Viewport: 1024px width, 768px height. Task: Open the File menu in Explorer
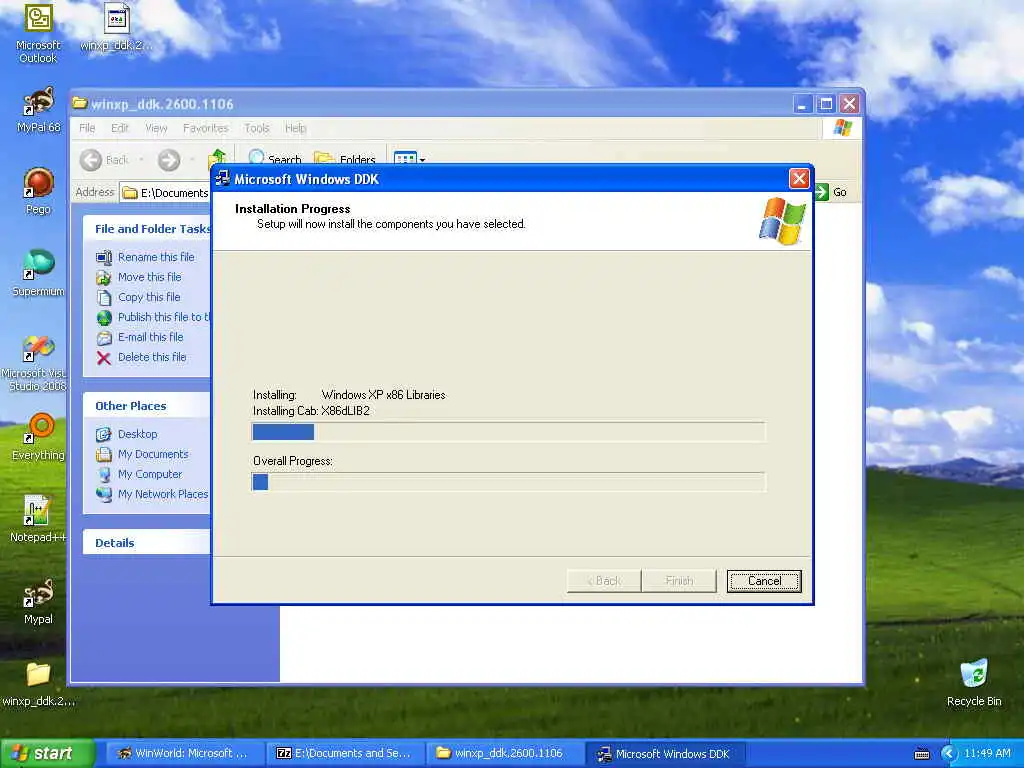[x=87, y=128]
